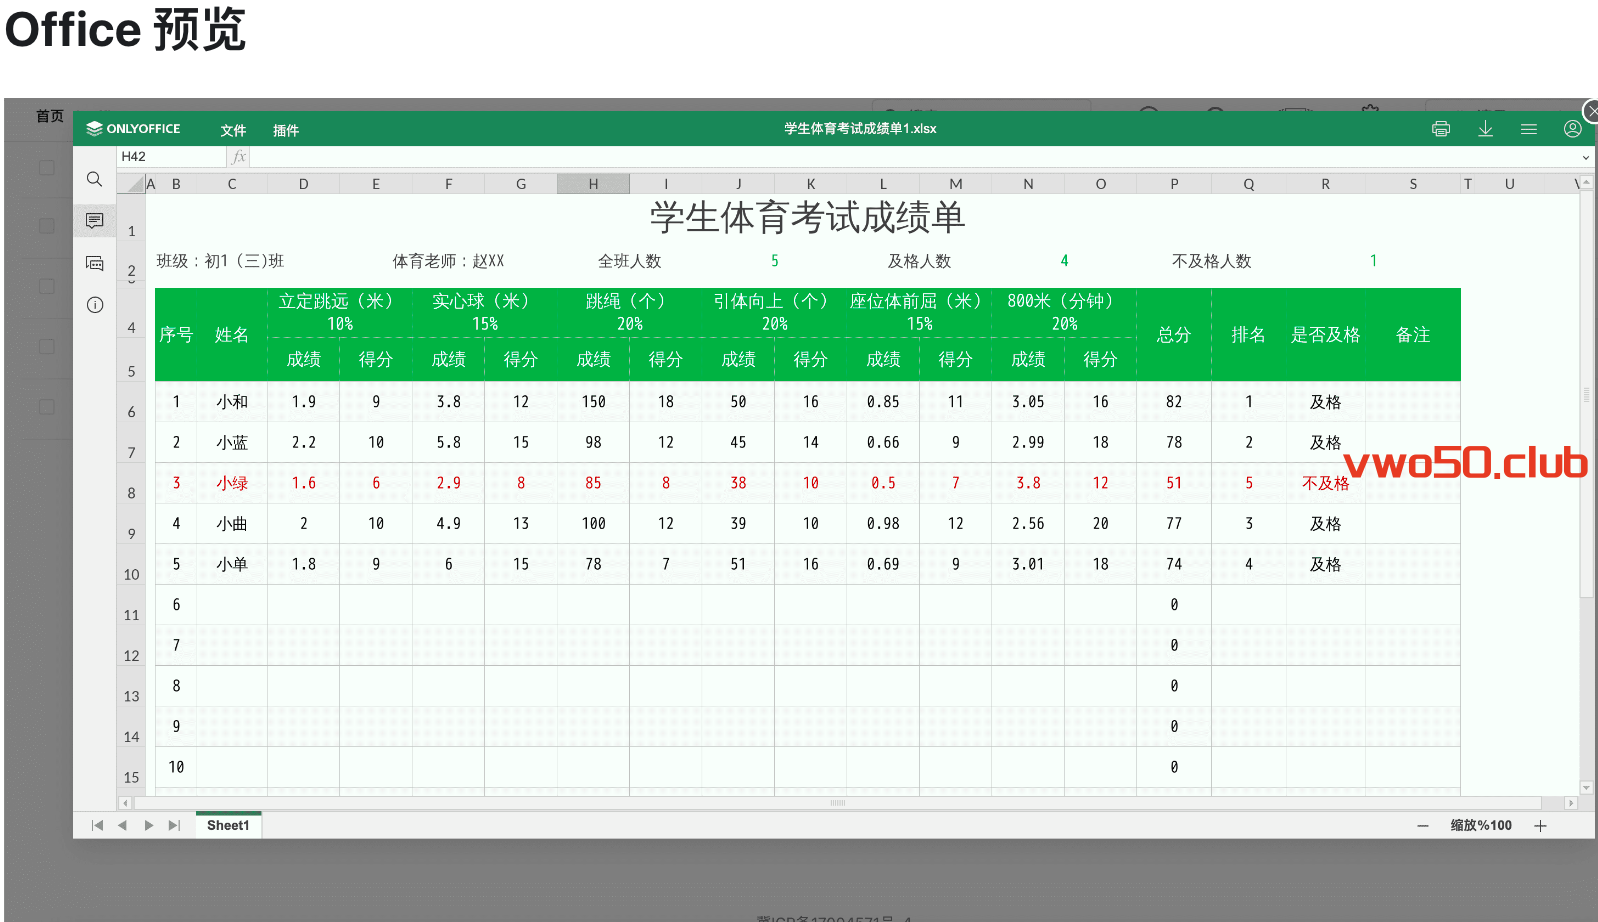This screenshot has height=922, width=1598.
Task: Show the About info panel in the sidebar
Action: (94, 305)
